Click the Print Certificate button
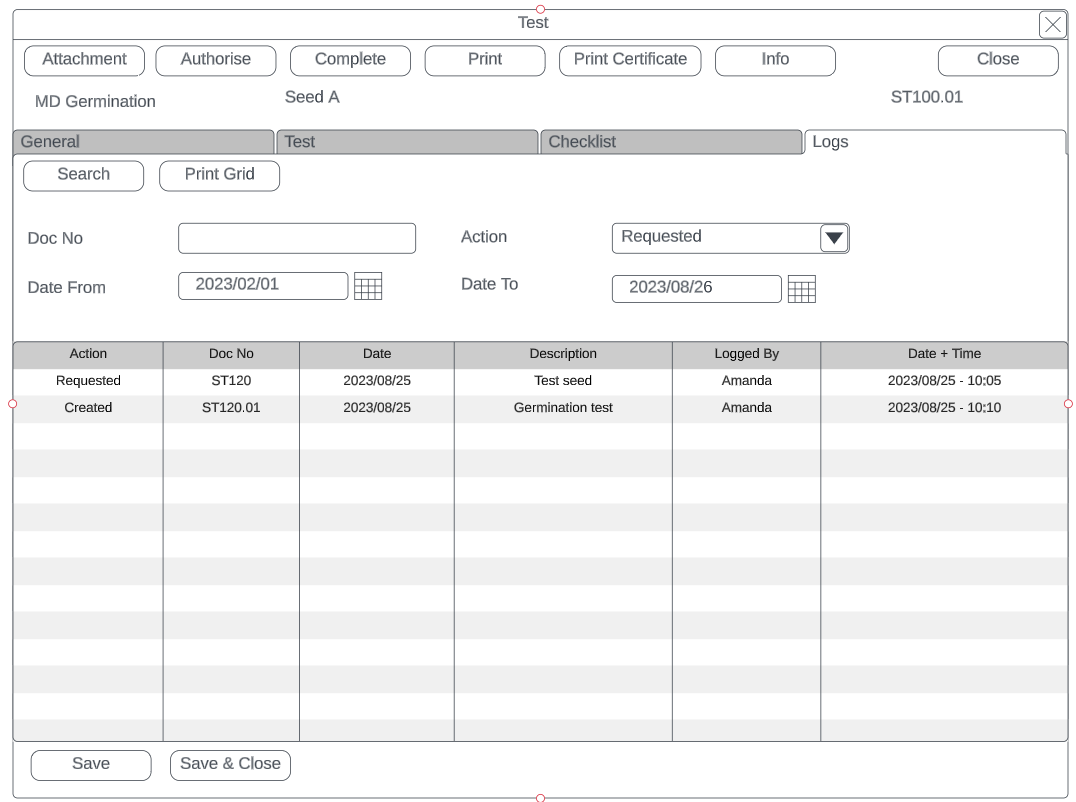 coord(630,60)
